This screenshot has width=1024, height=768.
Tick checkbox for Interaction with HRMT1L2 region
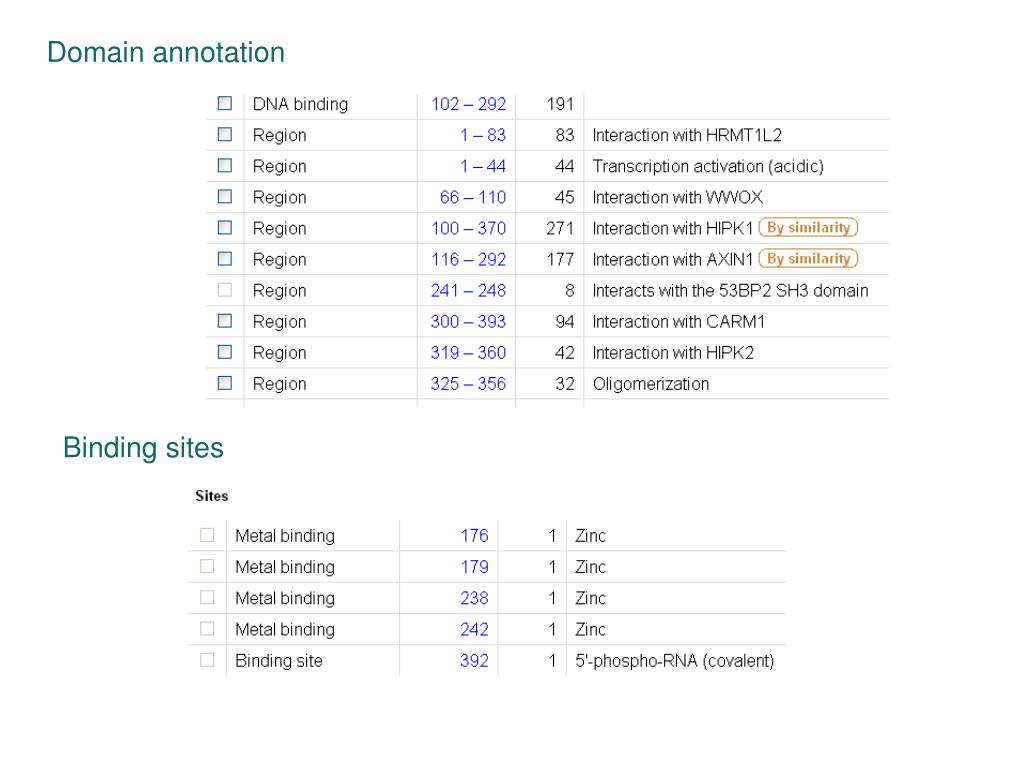click(225, 134)
